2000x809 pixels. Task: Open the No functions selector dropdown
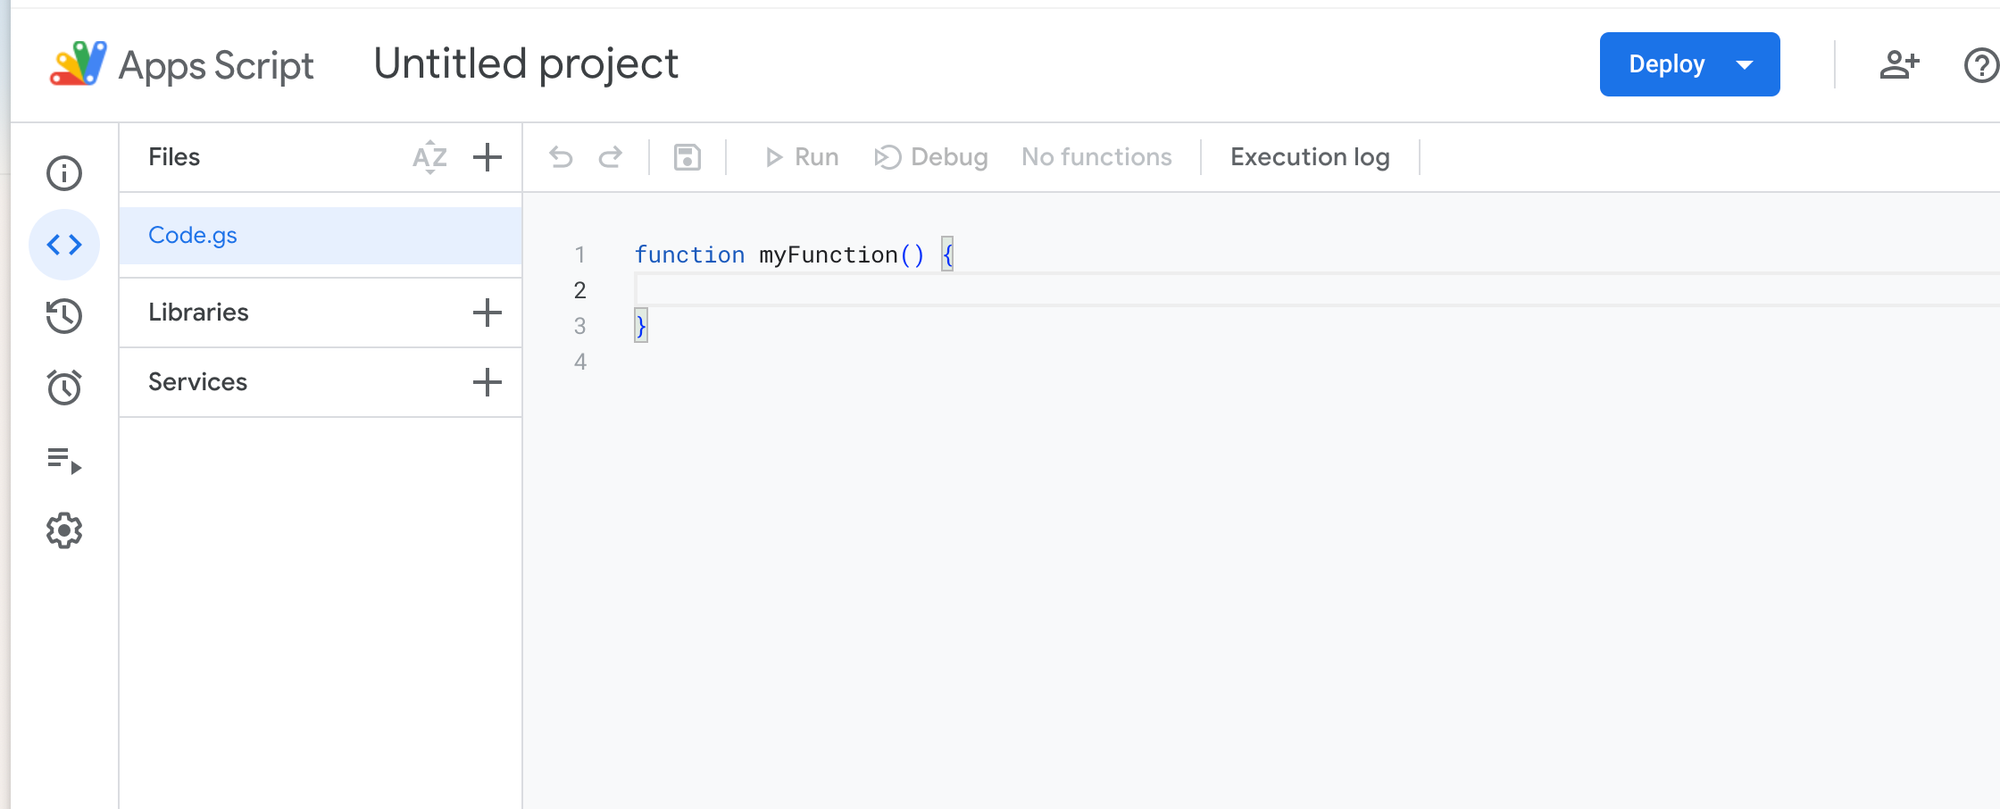(1096, 157)
